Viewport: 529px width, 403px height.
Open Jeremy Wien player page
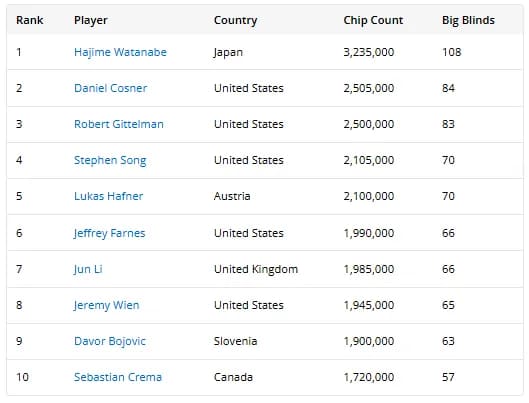(106, 305)
